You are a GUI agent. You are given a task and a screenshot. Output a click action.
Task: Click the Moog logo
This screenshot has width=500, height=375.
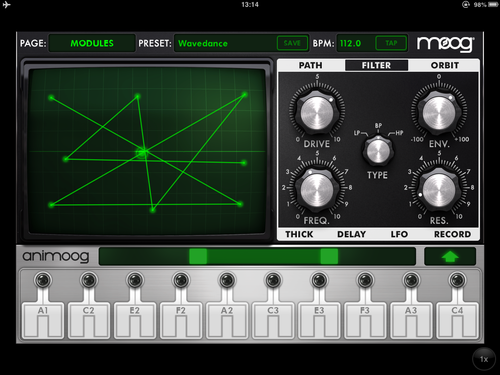(445, 44)
